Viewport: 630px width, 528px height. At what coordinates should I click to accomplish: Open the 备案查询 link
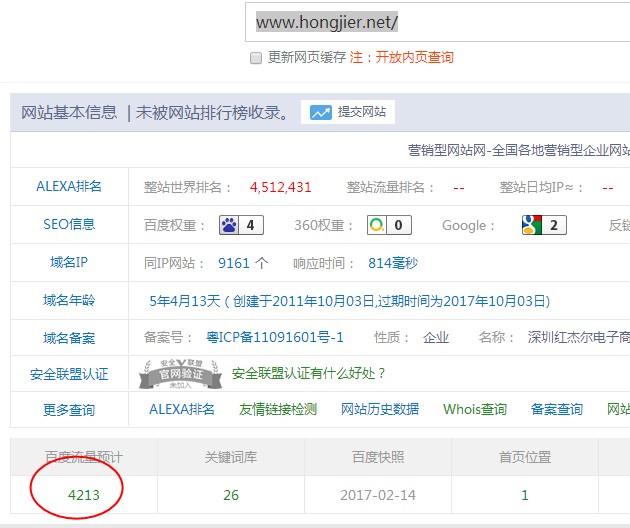coord(557,409)
